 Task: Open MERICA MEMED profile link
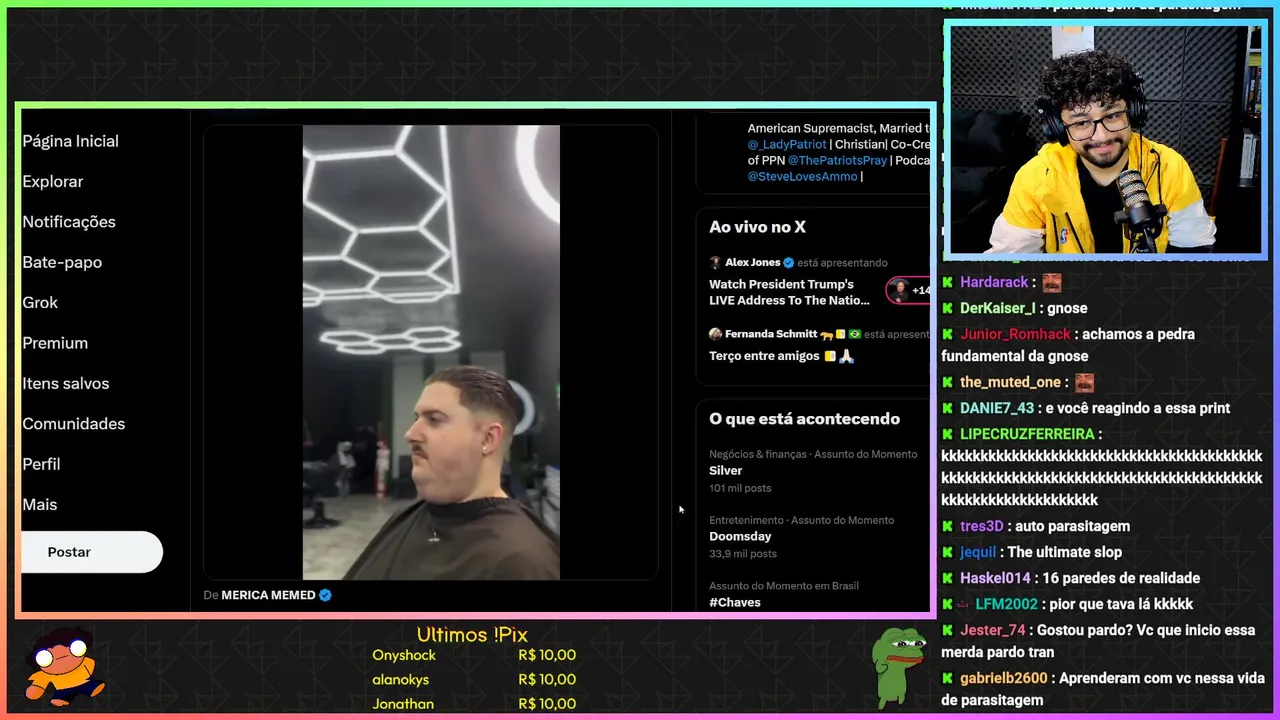coord(268,595)
